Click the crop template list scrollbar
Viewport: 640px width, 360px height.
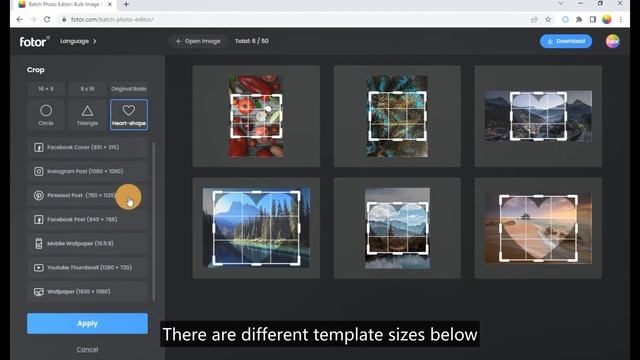153,222
